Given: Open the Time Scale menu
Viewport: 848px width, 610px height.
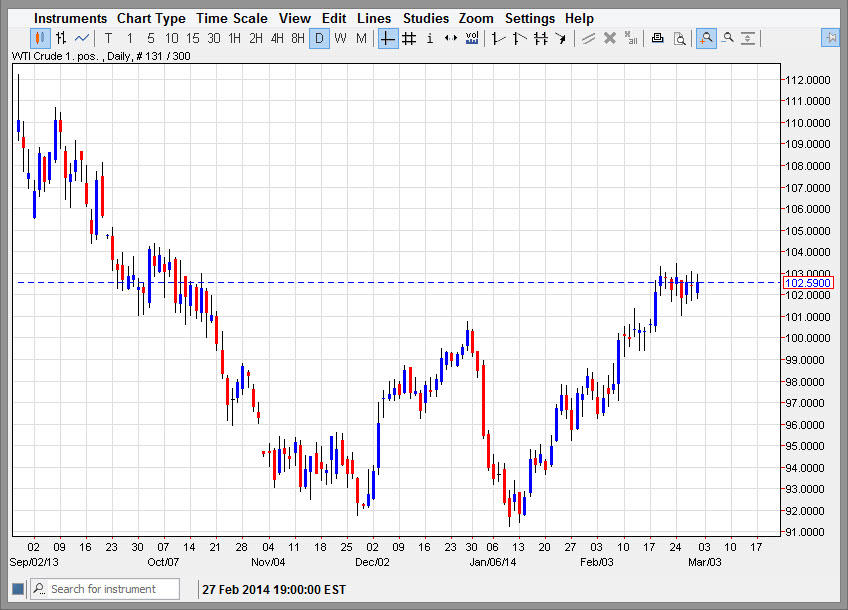Looking at the screenshot, I should tap(231, 18).
